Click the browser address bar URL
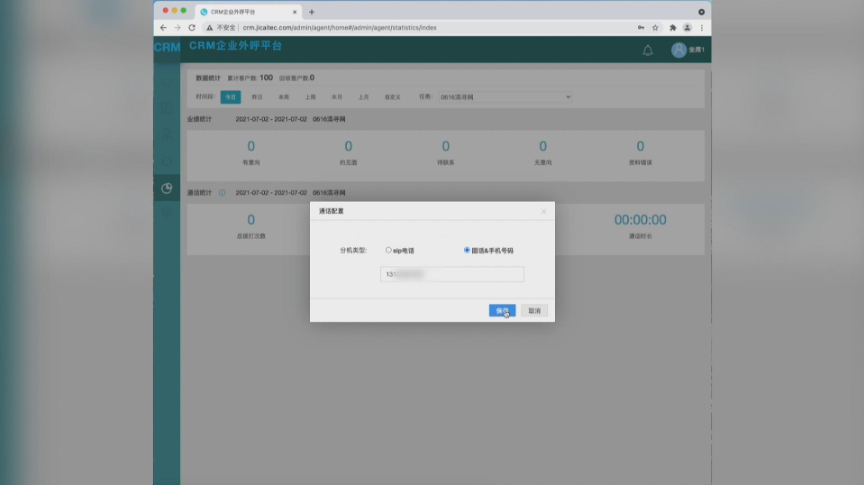 pos(339,28)
